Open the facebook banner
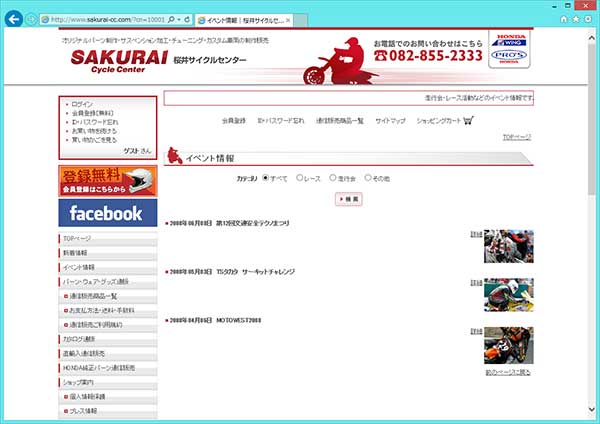This screenshot has height=424, width=600. (108, 213)
